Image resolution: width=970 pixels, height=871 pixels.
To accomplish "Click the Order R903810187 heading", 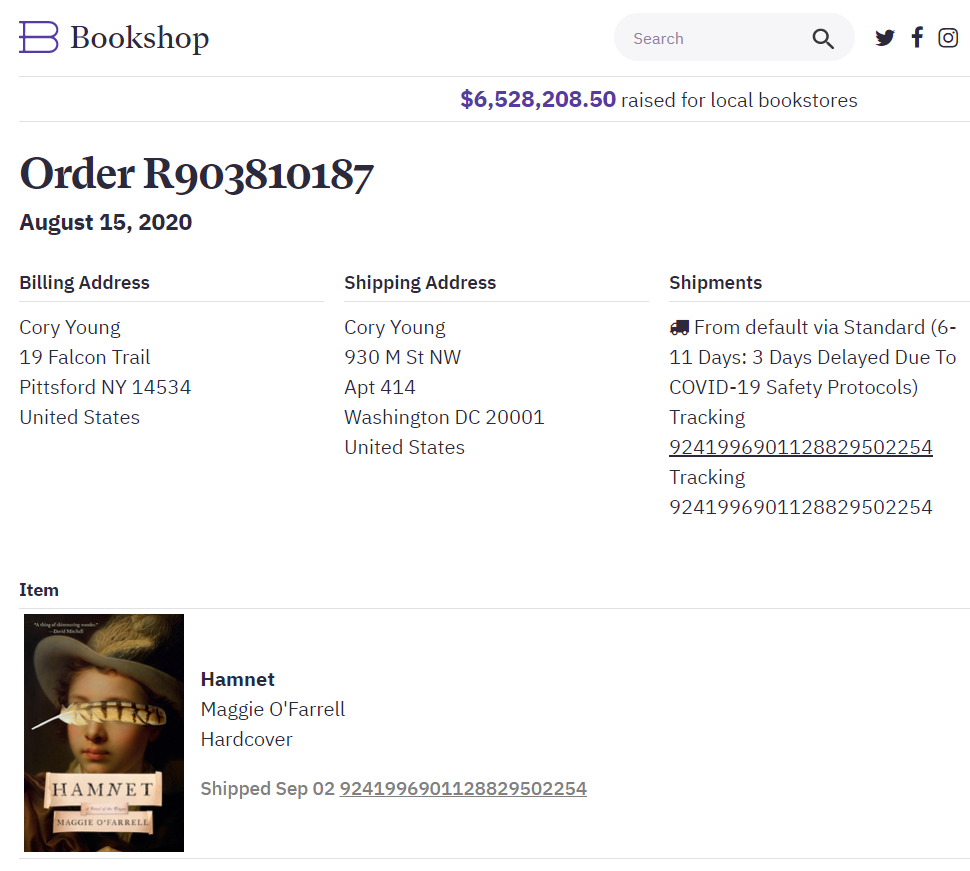I will 196,174.
